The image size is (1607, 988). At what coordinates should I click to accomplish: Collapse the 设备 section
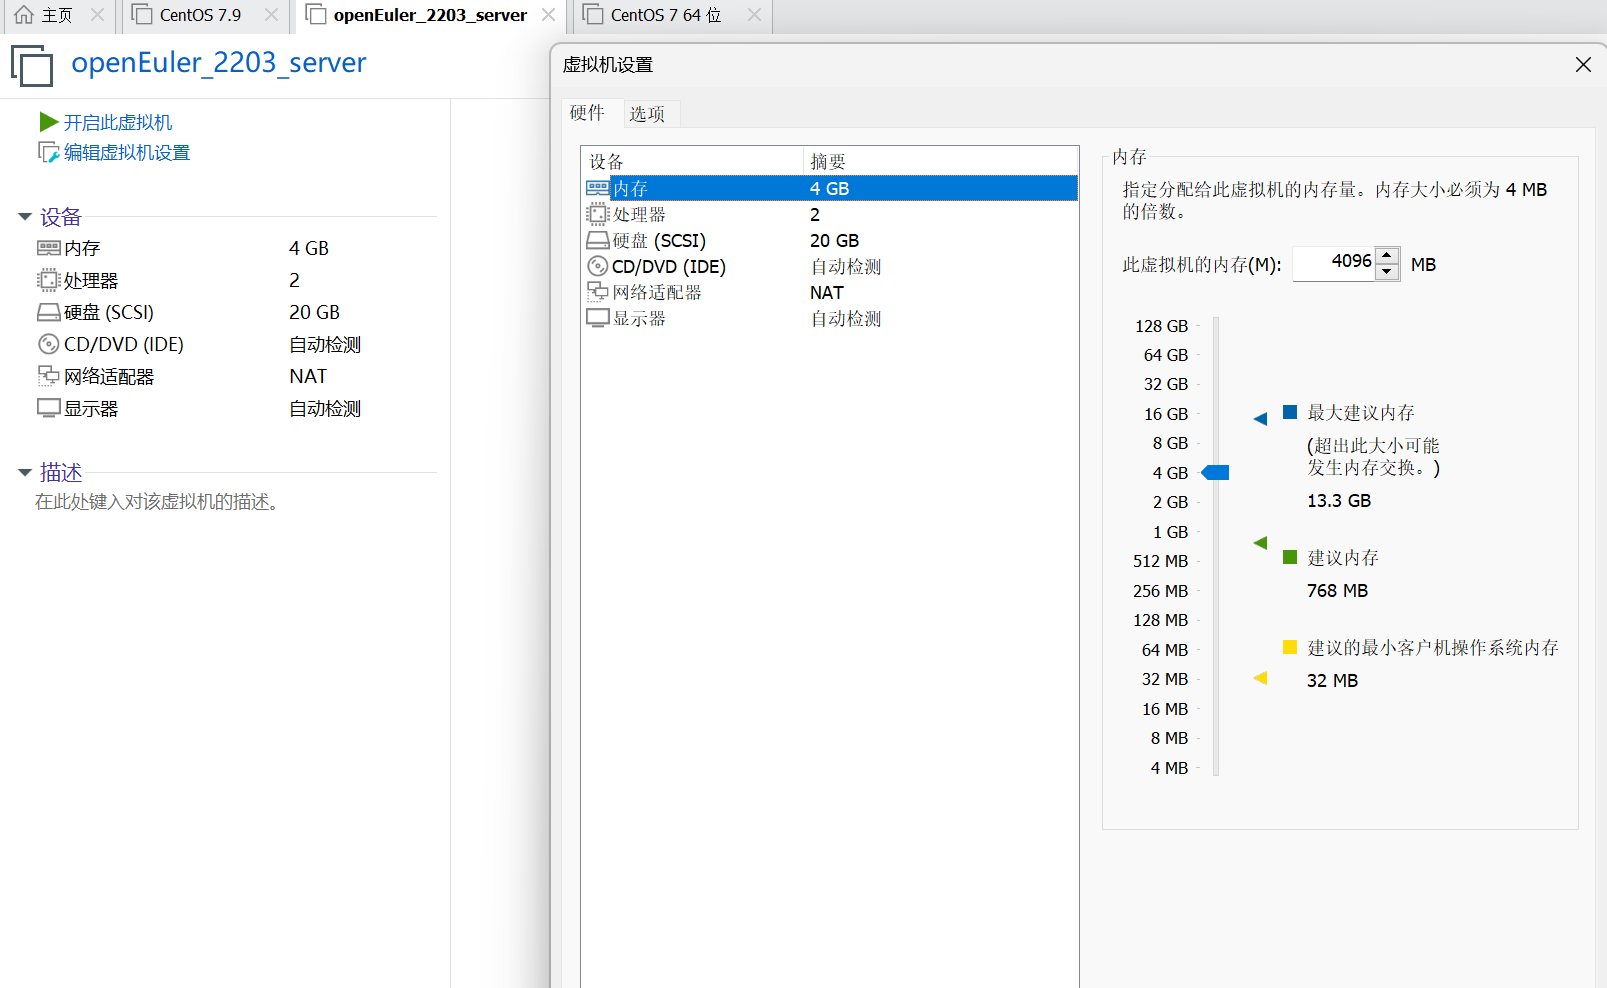pyautogui.click(x=25, y=217)
